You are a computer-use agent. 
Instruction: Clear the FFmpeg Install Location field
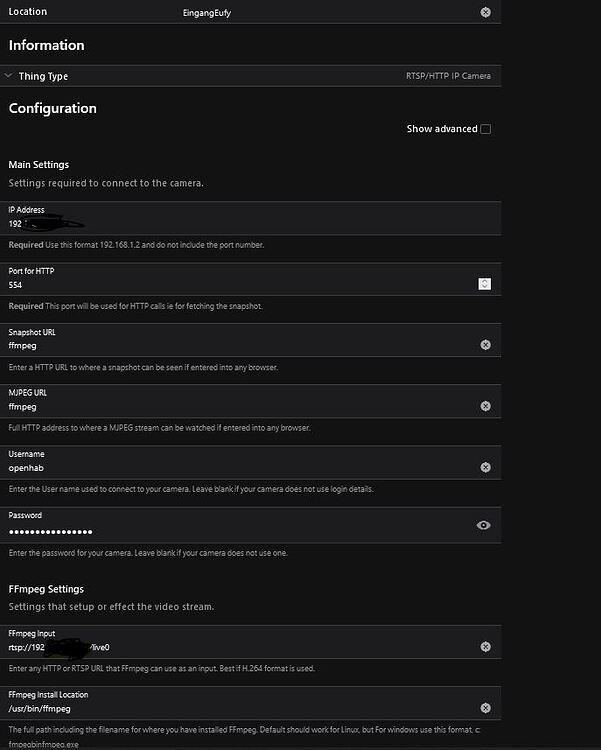485,708
